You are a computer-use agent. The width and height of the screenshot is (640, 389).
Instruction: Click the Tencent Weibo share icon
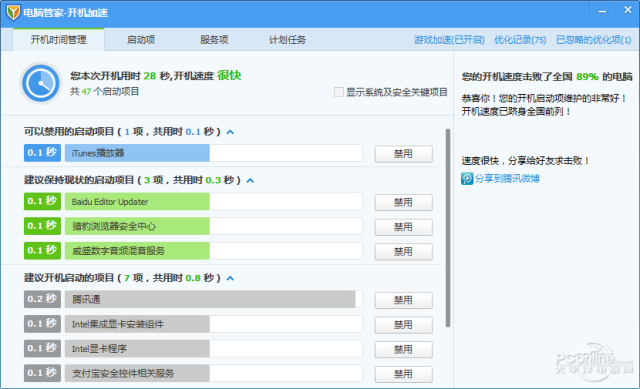467,178
